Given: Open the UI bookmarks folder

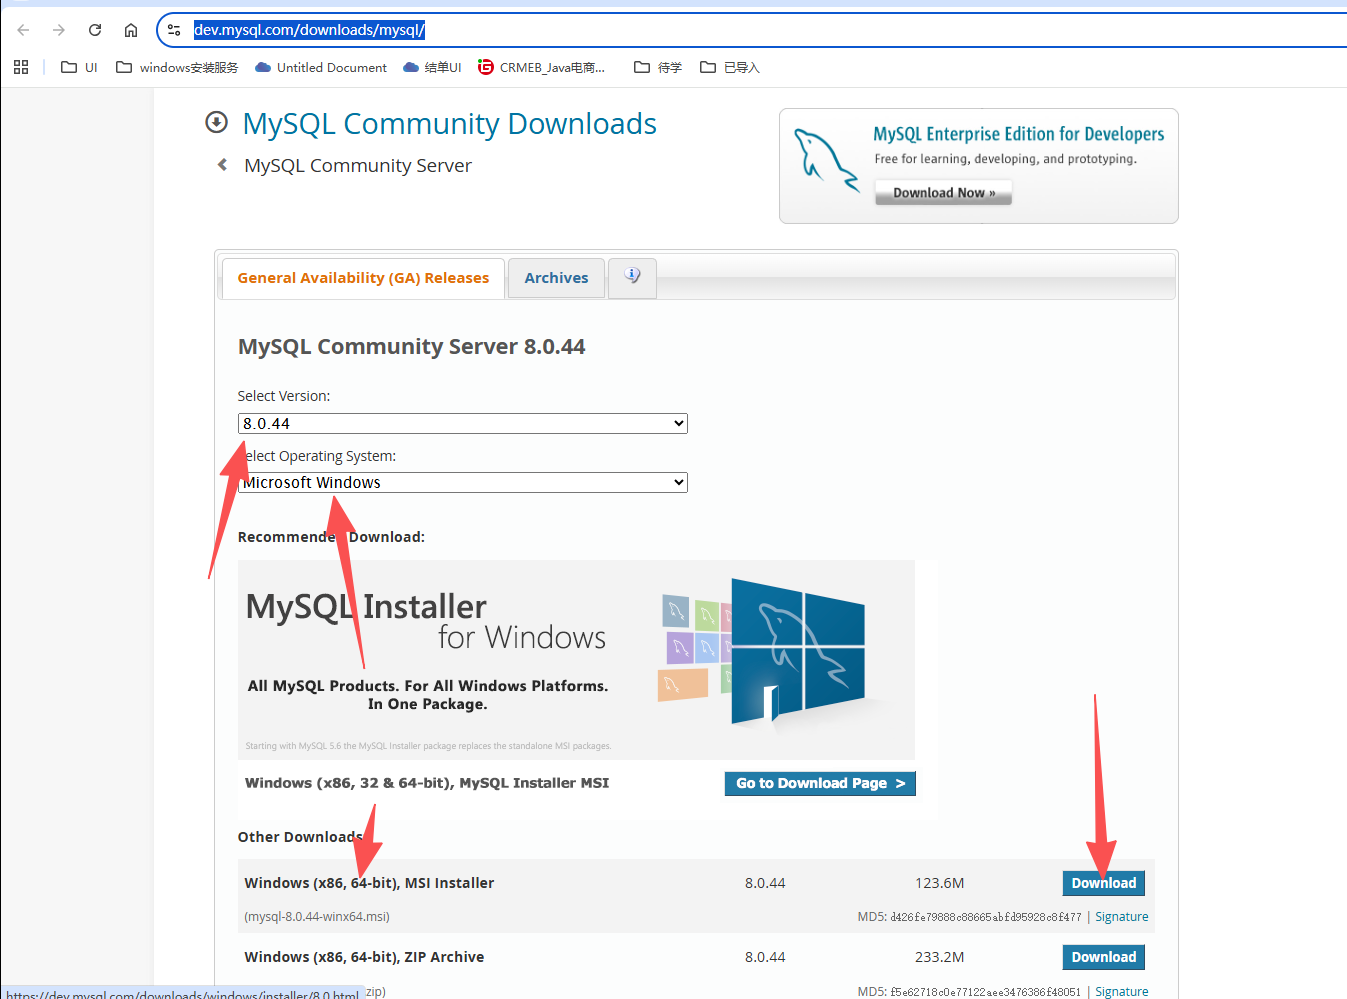Looking at the screenshot, I should pos(79,67).
